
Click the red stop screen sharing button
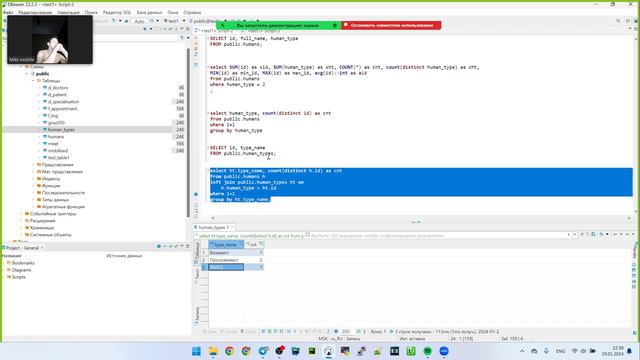[391, 25]
